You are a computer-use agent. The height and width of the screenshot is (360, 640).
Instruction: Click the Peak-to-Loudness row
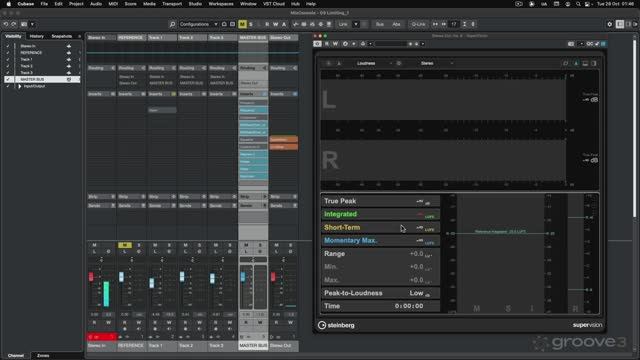click(x=380, y=293)
